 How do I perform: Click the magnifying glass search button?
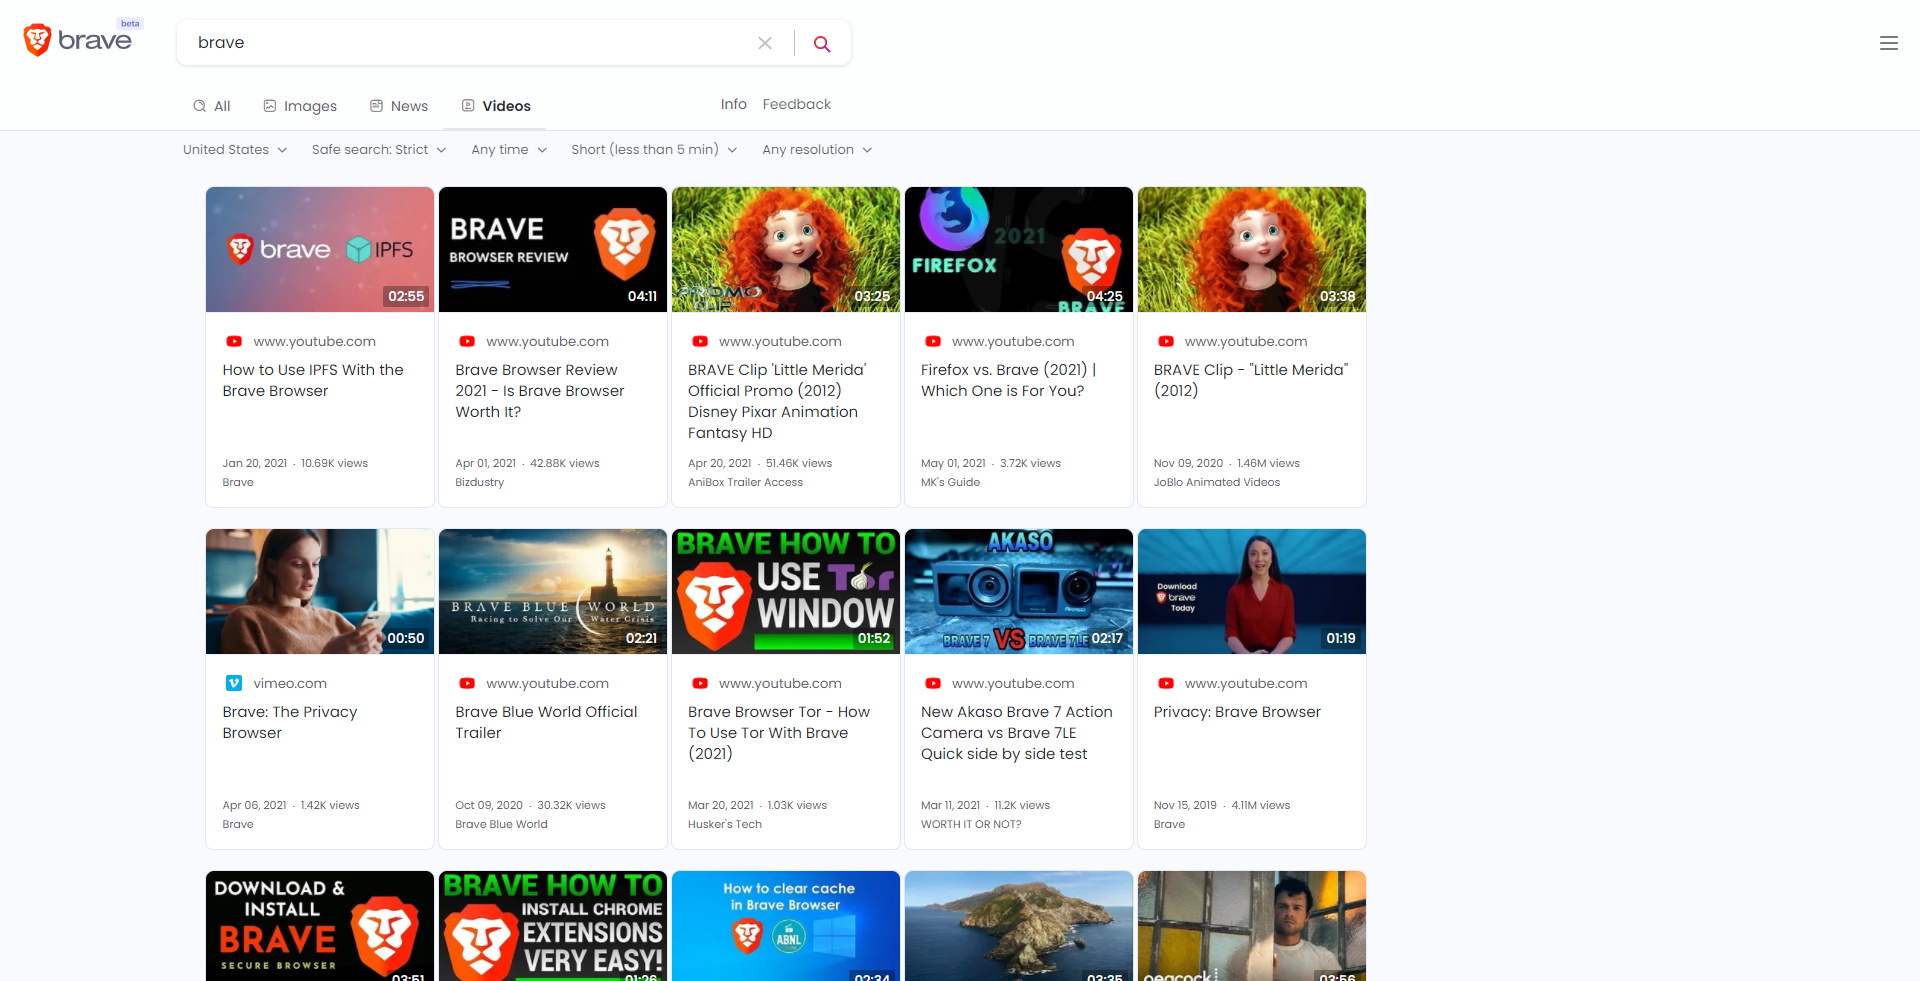(822, 43)
